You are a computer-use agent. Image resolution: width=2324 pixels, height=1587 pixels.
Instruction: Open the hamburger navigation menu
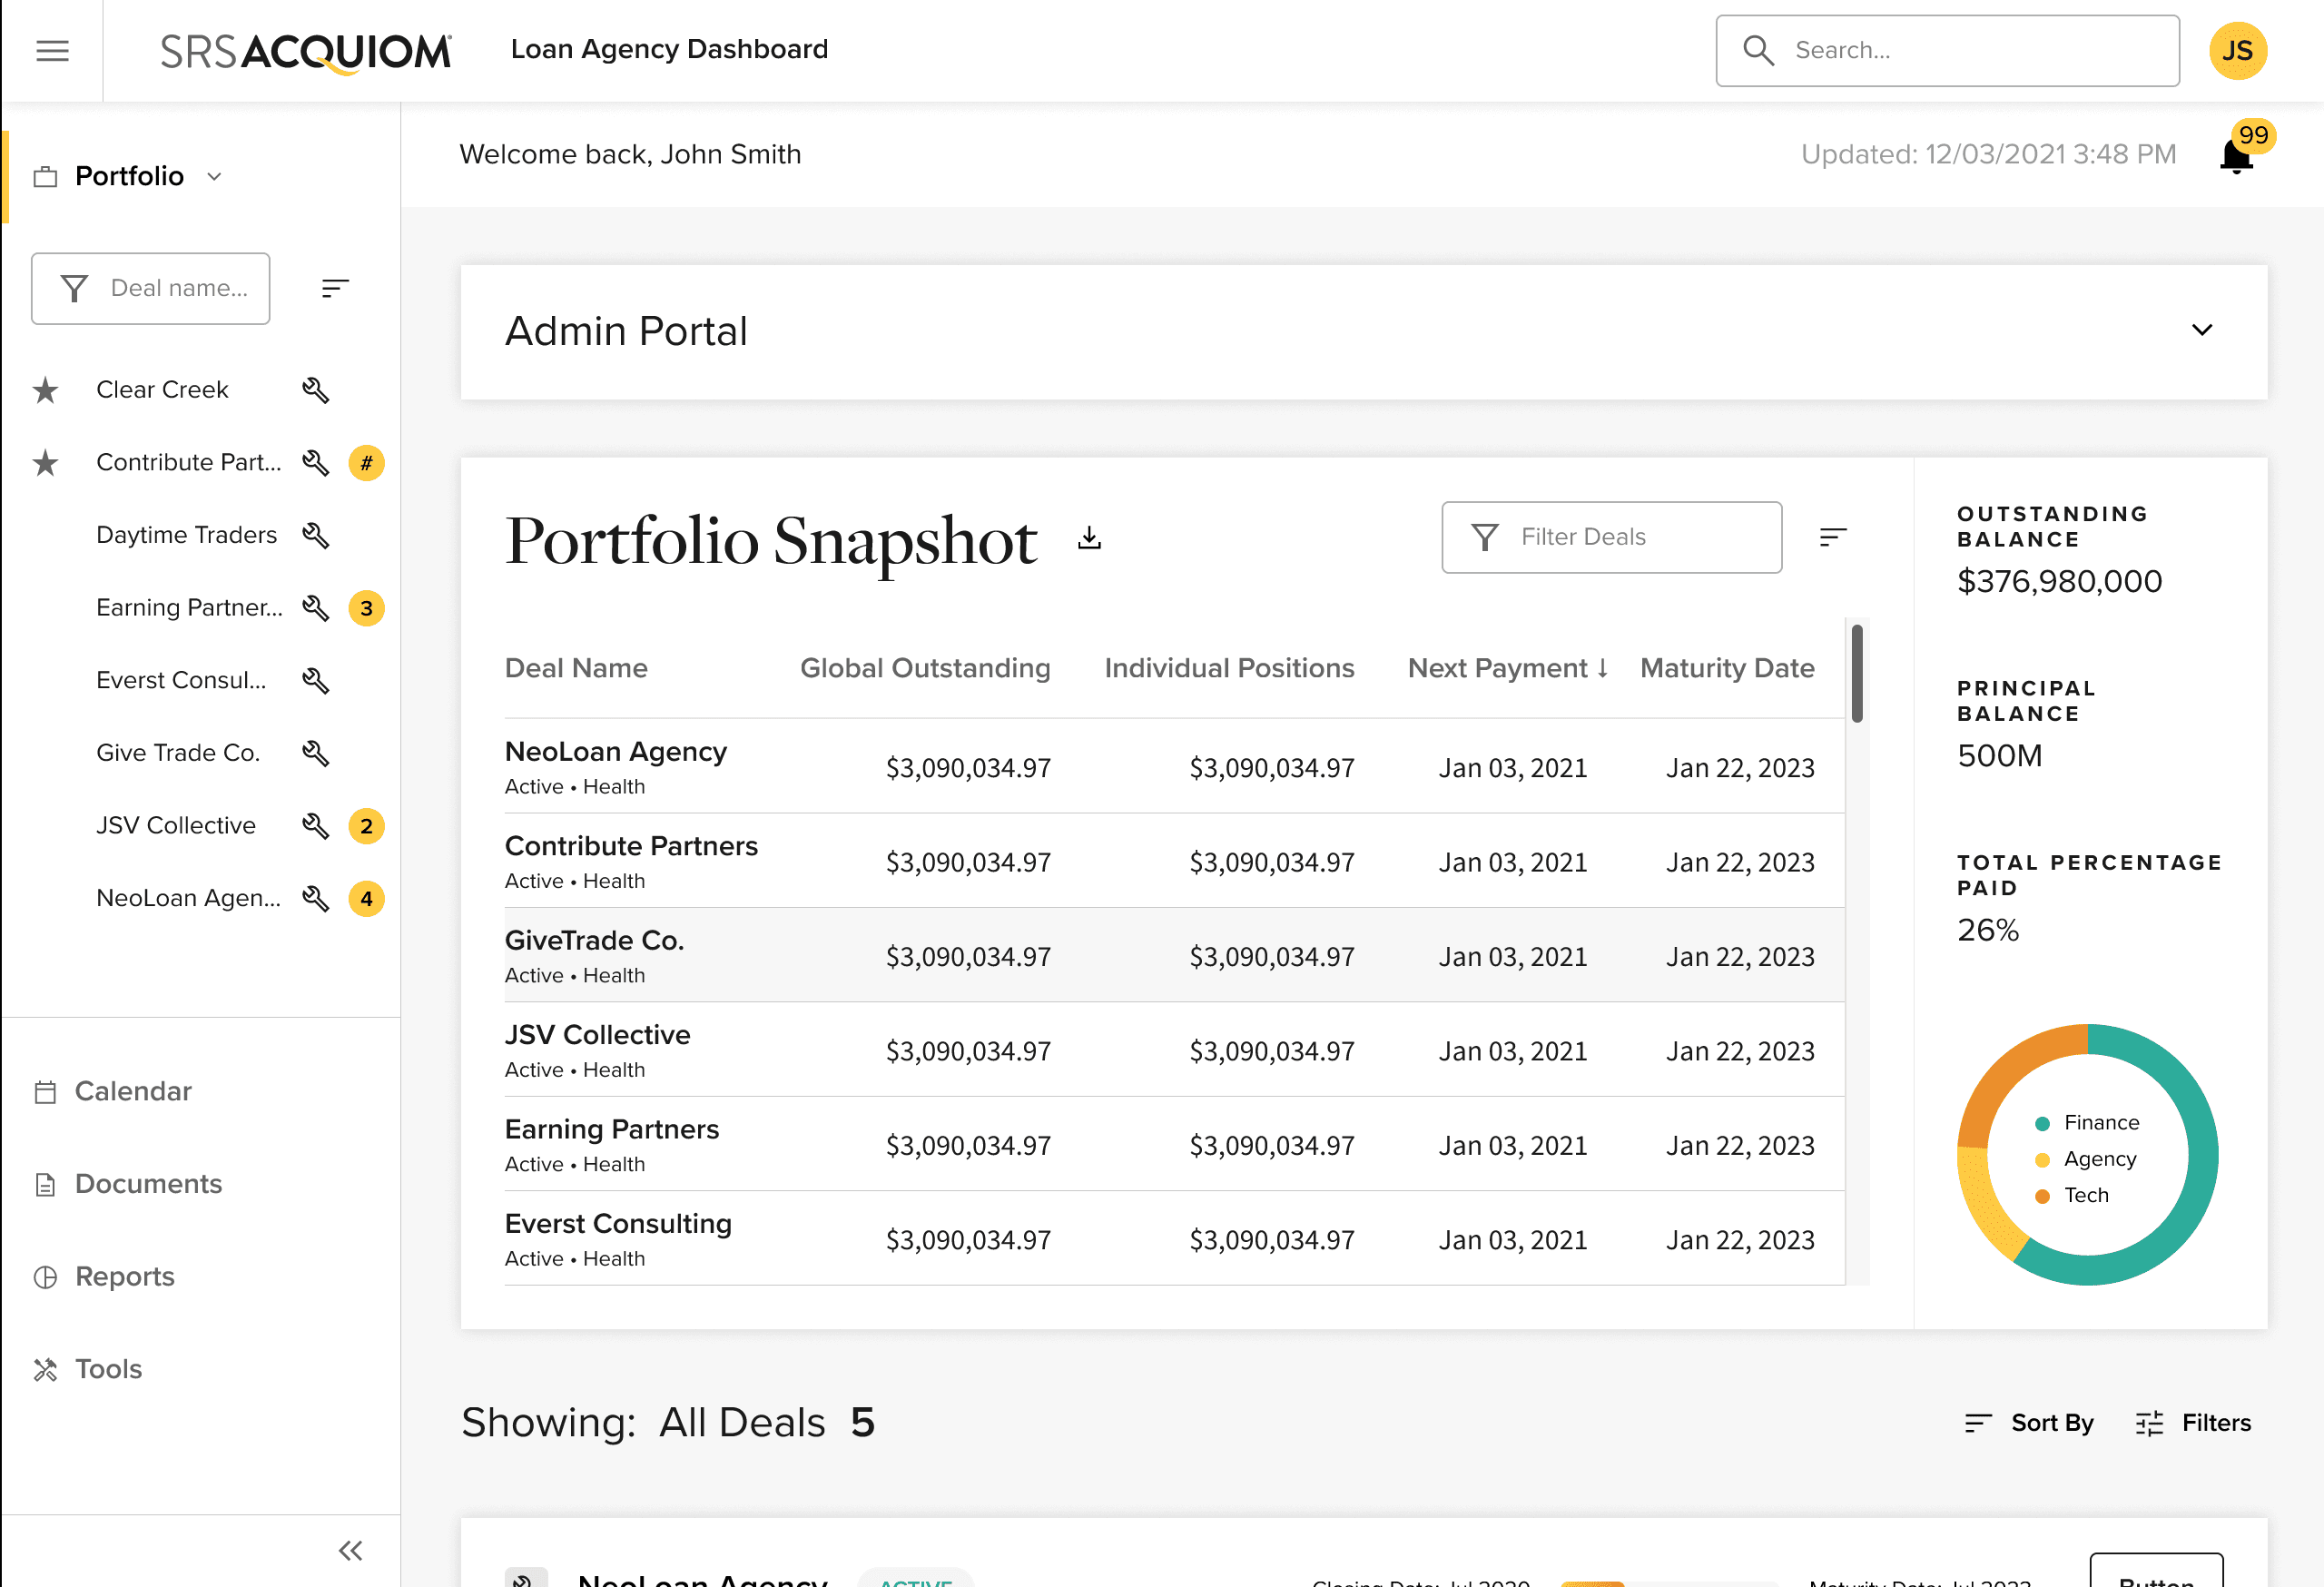(52, 50)
